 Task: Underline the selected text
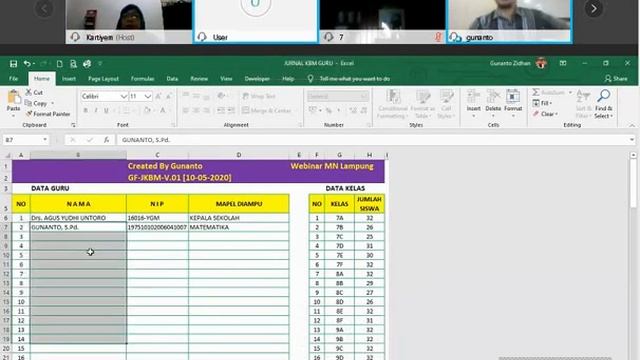click(106, 110)
